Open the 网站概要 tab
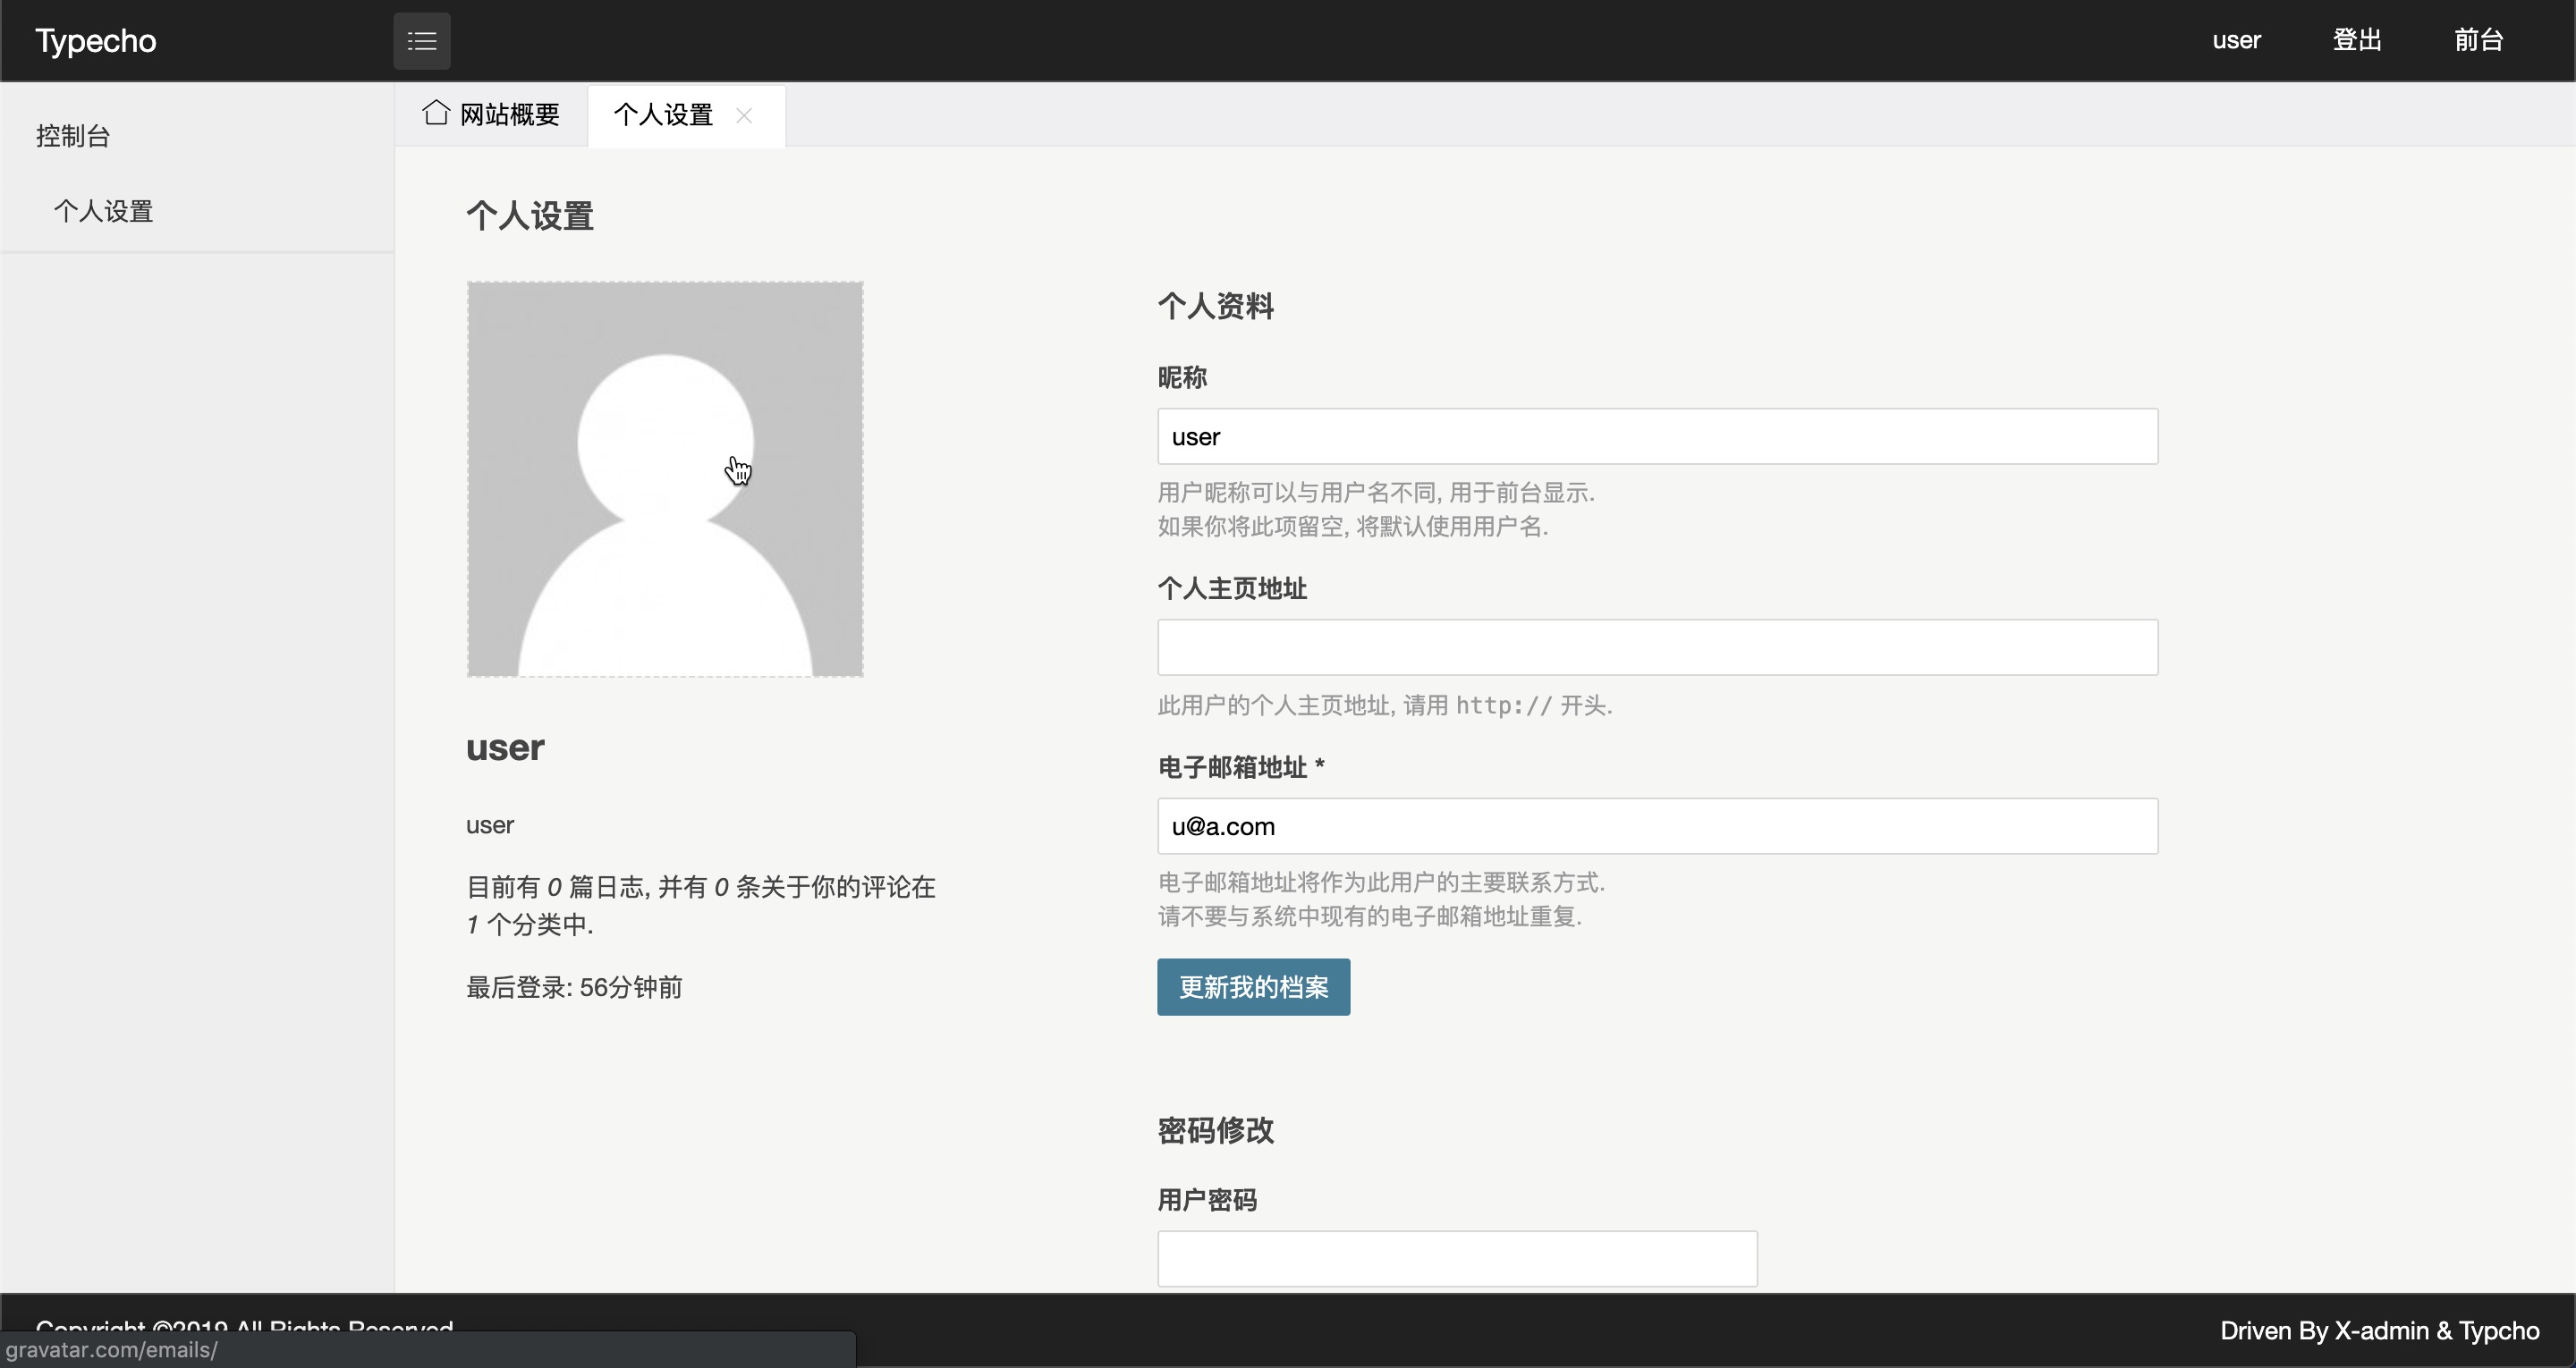This screenshot has width=2576, height=1368. click(508, 115)
